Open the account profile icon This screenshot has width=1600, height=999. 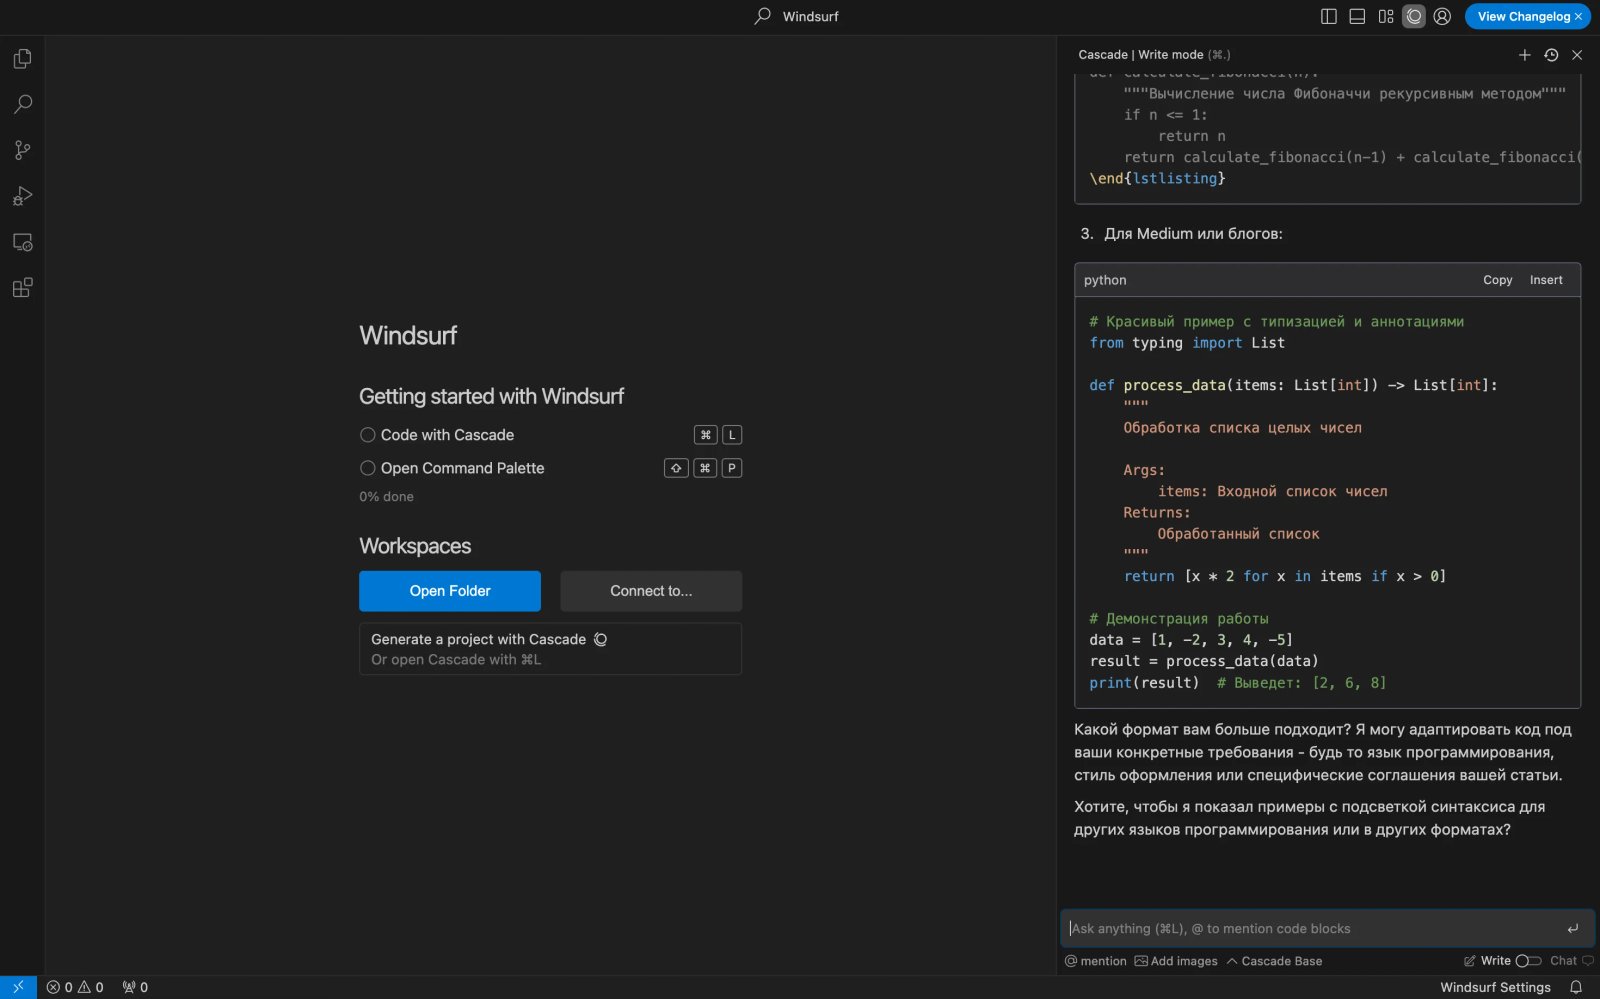[1442, 16]
